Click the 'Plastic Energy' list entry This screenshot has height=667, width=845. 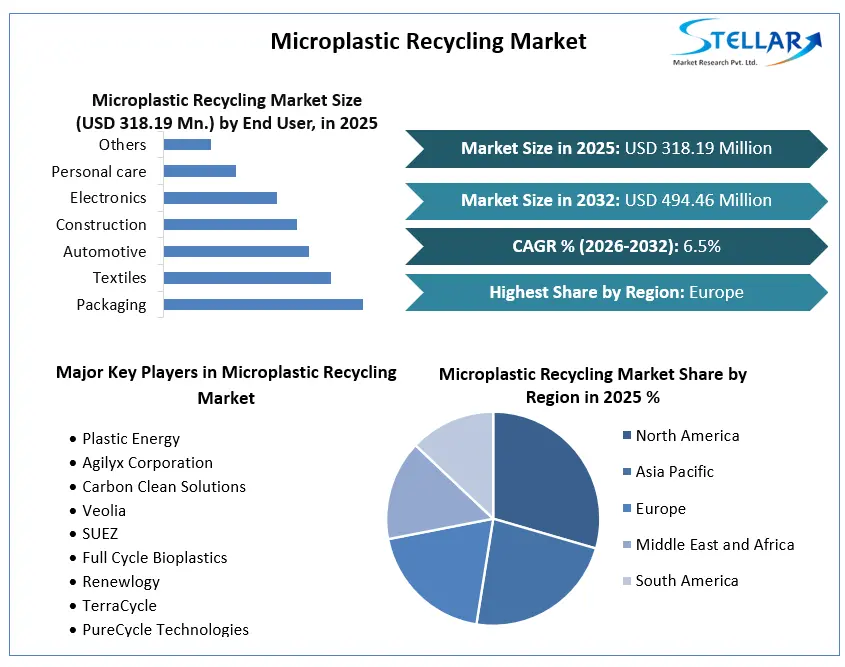131,439
